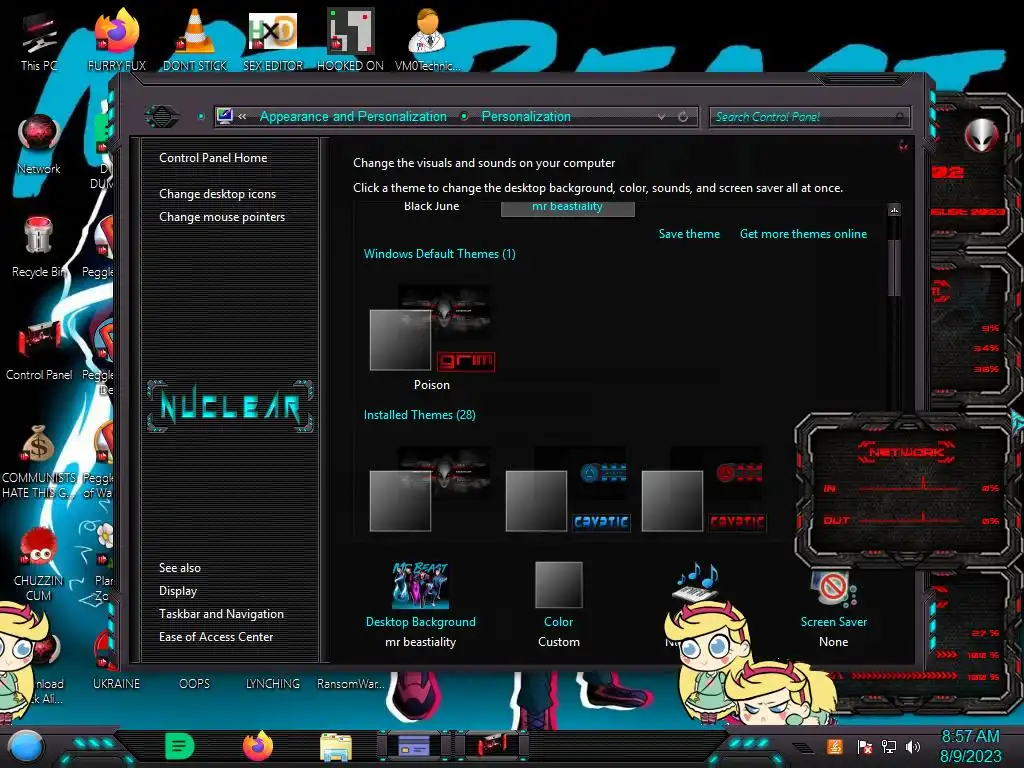Select the Black June theme
1024x768 pixels.
pos(432,206)
